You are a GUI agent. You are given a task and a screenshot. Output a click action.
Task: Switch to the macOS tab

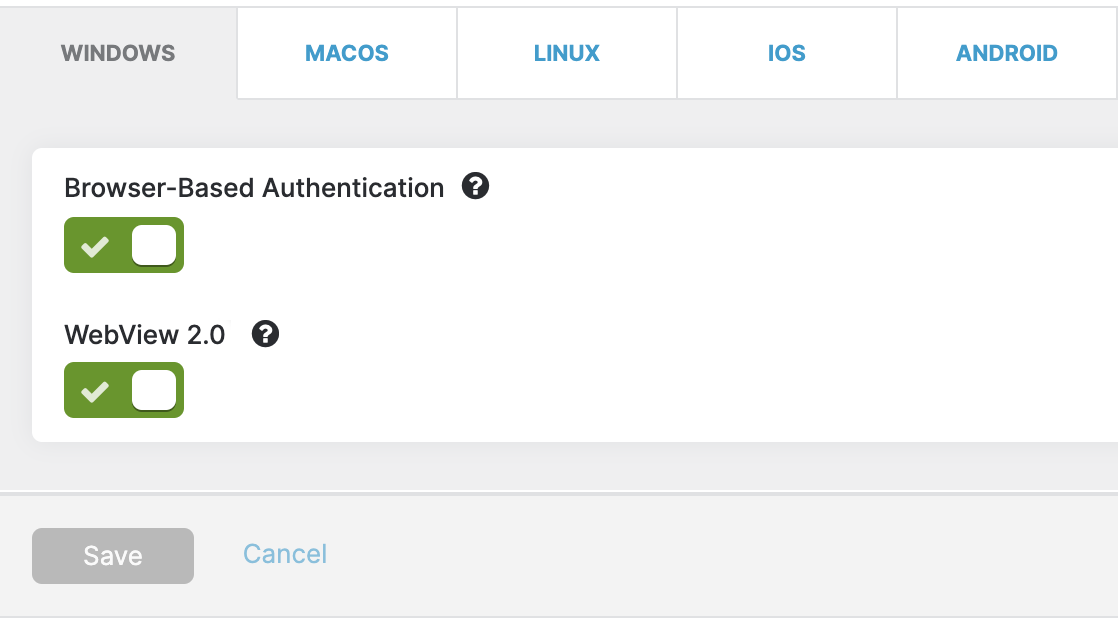(x=347, y=53)
